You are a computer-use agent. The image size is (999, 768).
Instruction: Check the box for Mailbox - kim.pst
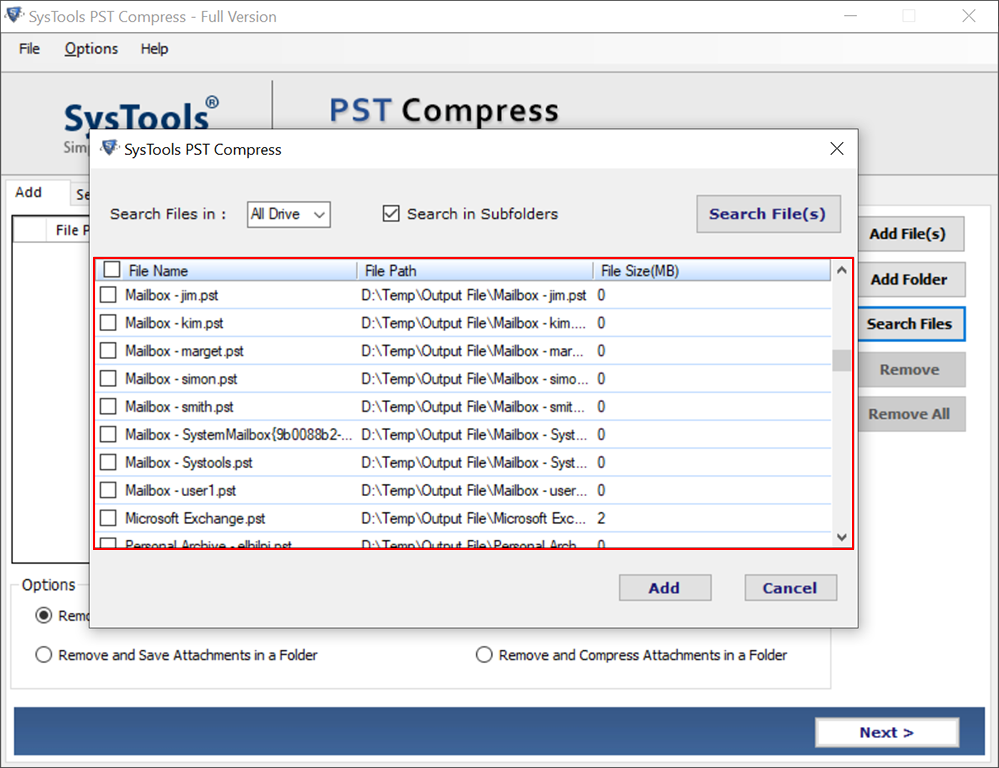pyautogui.click(x=108, y=322)
